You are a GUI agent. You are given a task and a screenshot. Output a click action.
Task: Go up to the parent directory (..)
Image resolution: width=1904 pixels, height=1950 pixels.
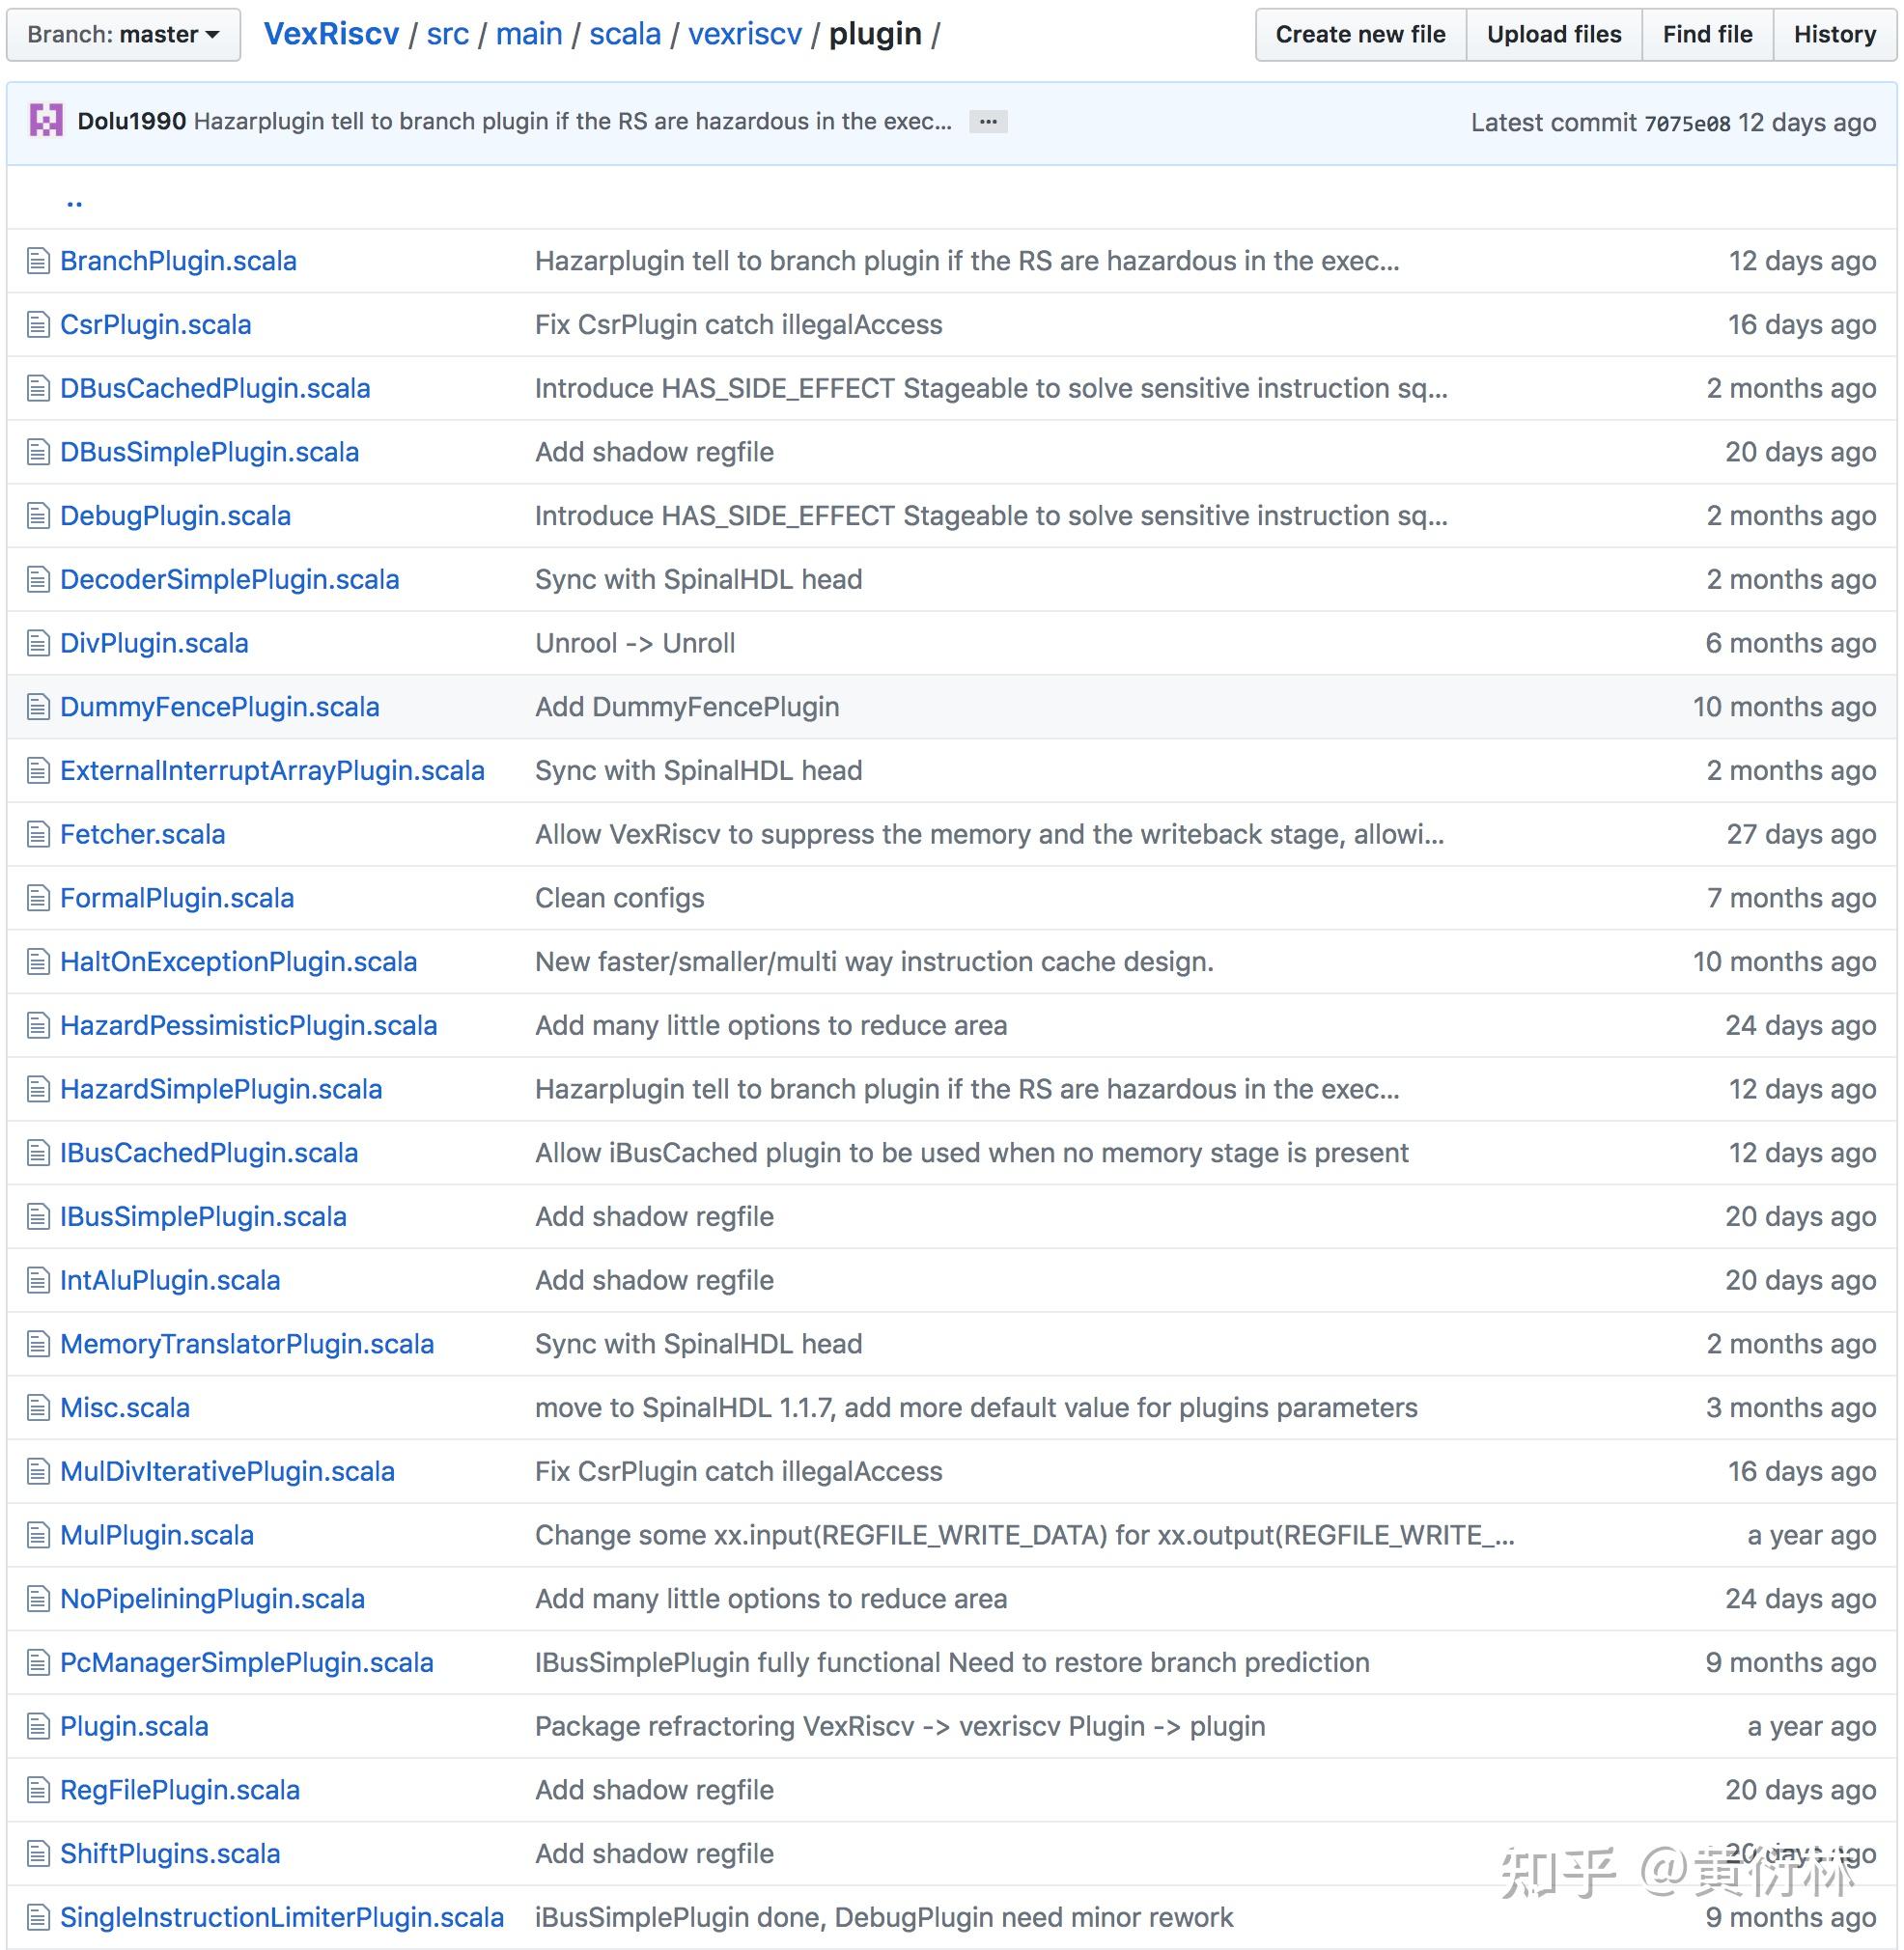(74, 201)
